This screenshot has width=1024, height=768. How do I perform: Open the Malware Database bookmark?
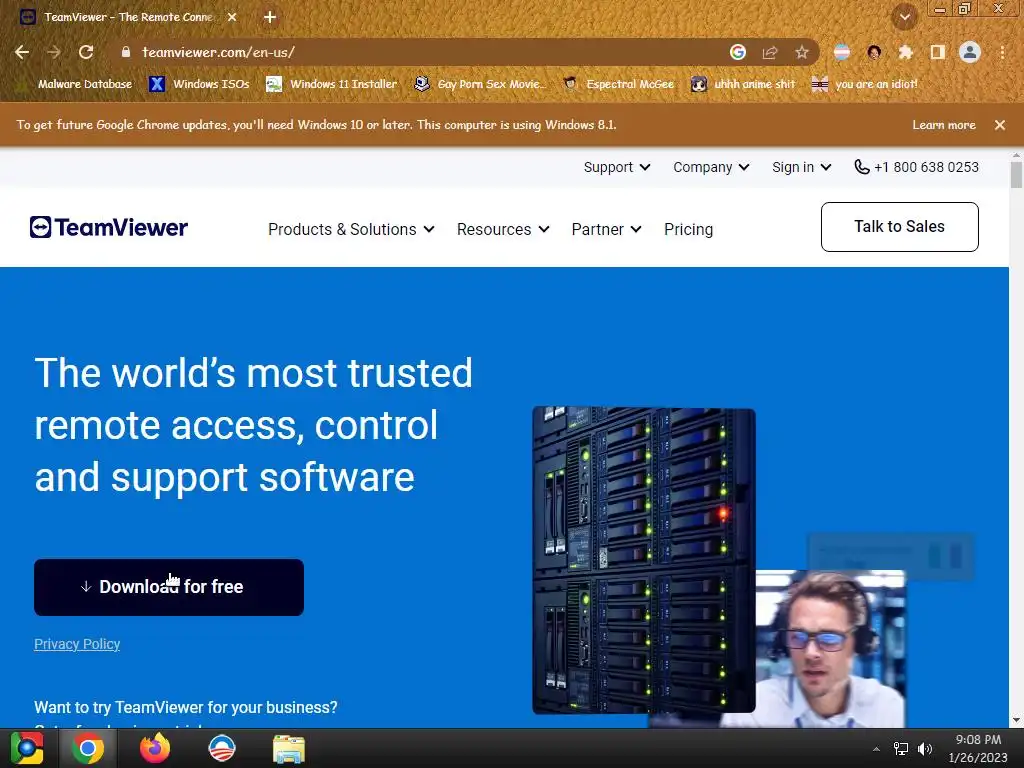pos(76,84)
